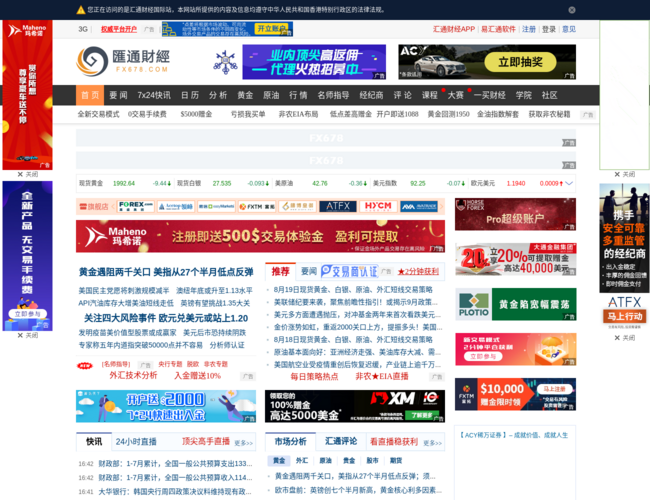Open the PLOTIO 黄金陷窄幅震荡 banner
This screenshot has width=650, height=500.
click(515, 304)
